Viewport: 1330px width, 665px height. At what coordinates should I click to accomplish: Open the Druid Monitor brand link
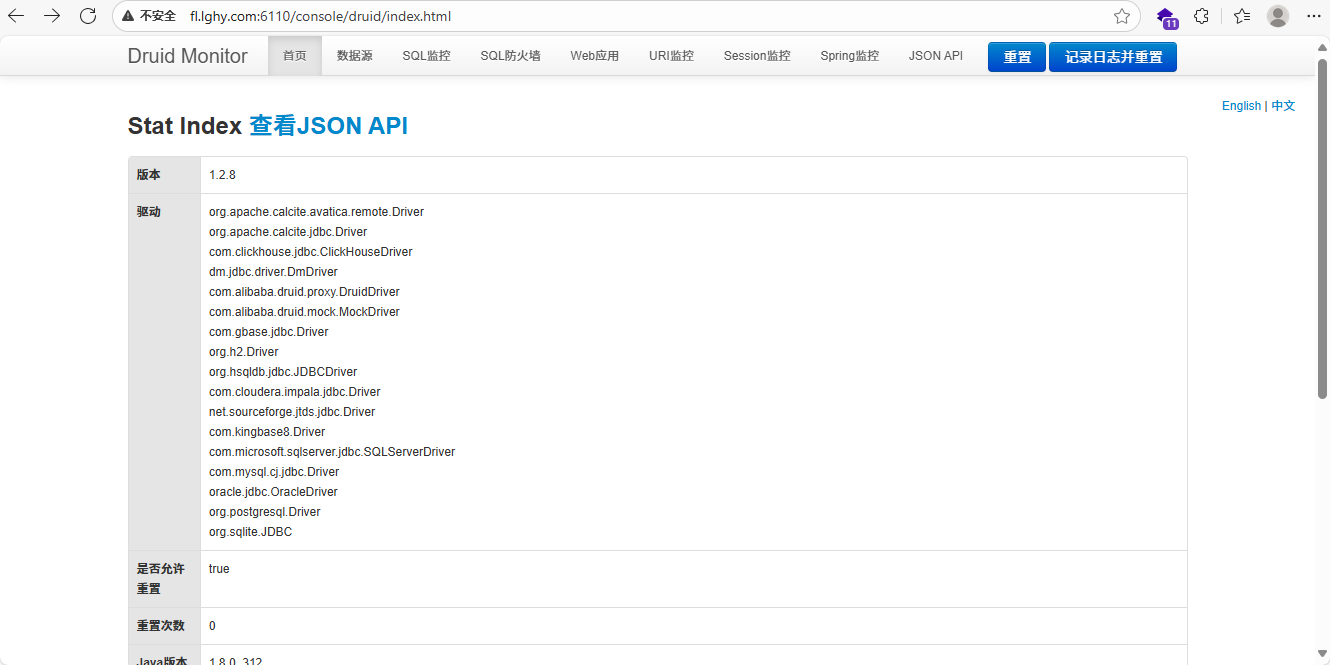187,56
